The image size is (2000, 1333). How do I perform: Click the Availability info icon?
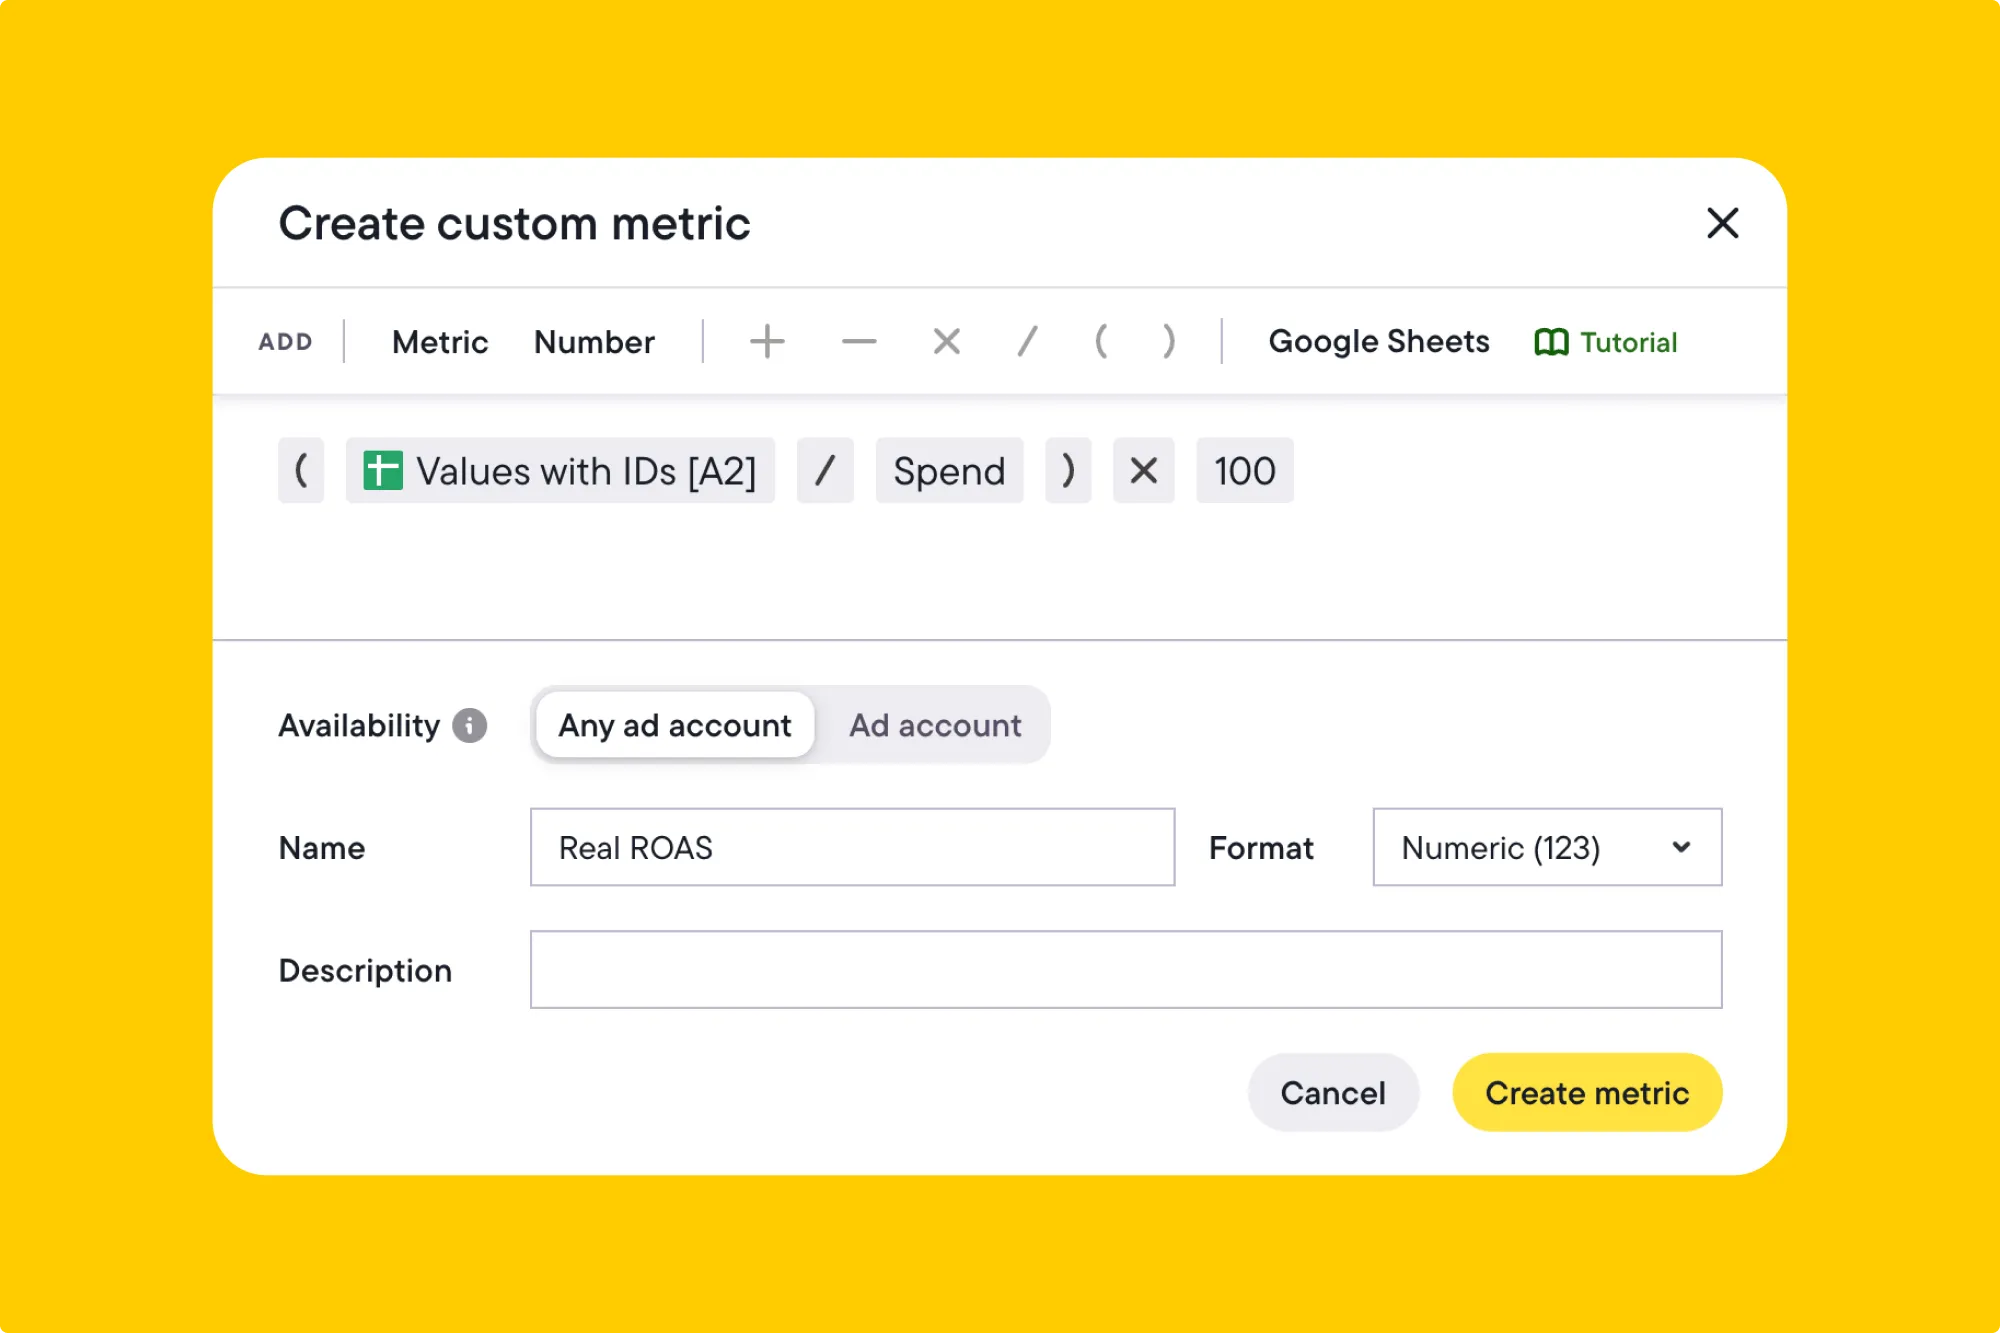pyautogui.click(x=469, y=725)
